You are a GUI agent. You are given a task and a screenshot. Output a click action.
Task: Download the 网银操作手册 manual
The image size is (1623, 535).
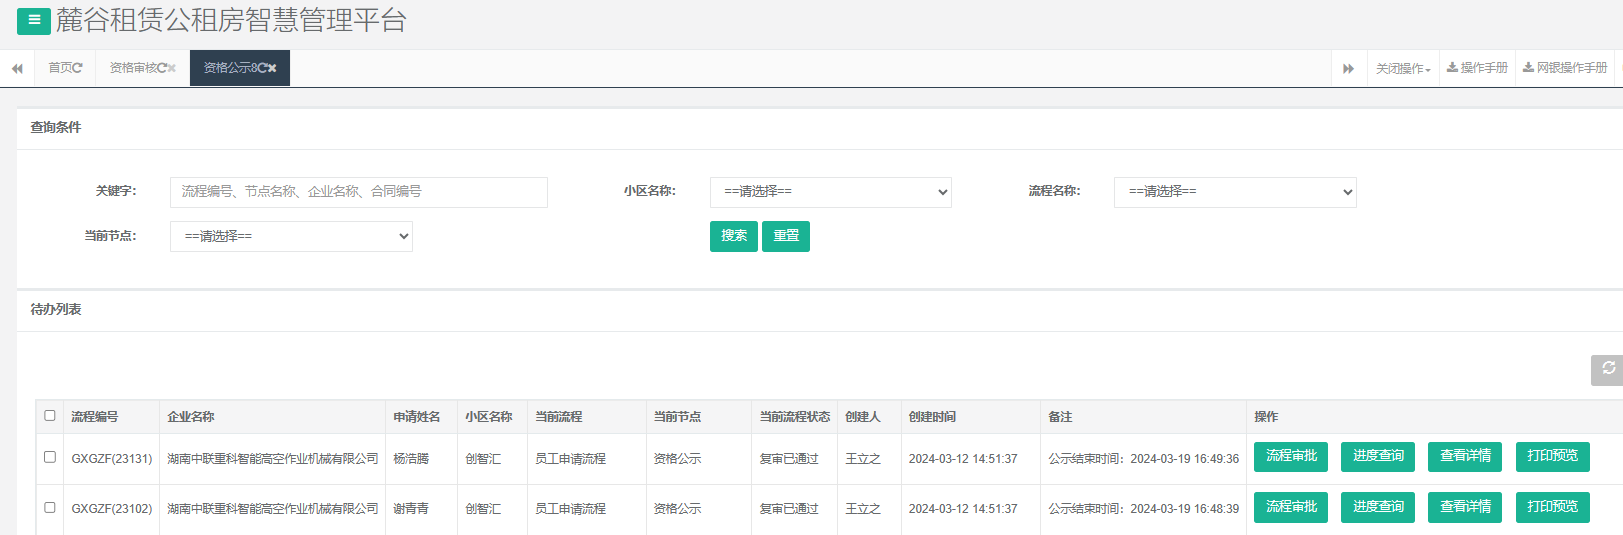[1565, 68]
